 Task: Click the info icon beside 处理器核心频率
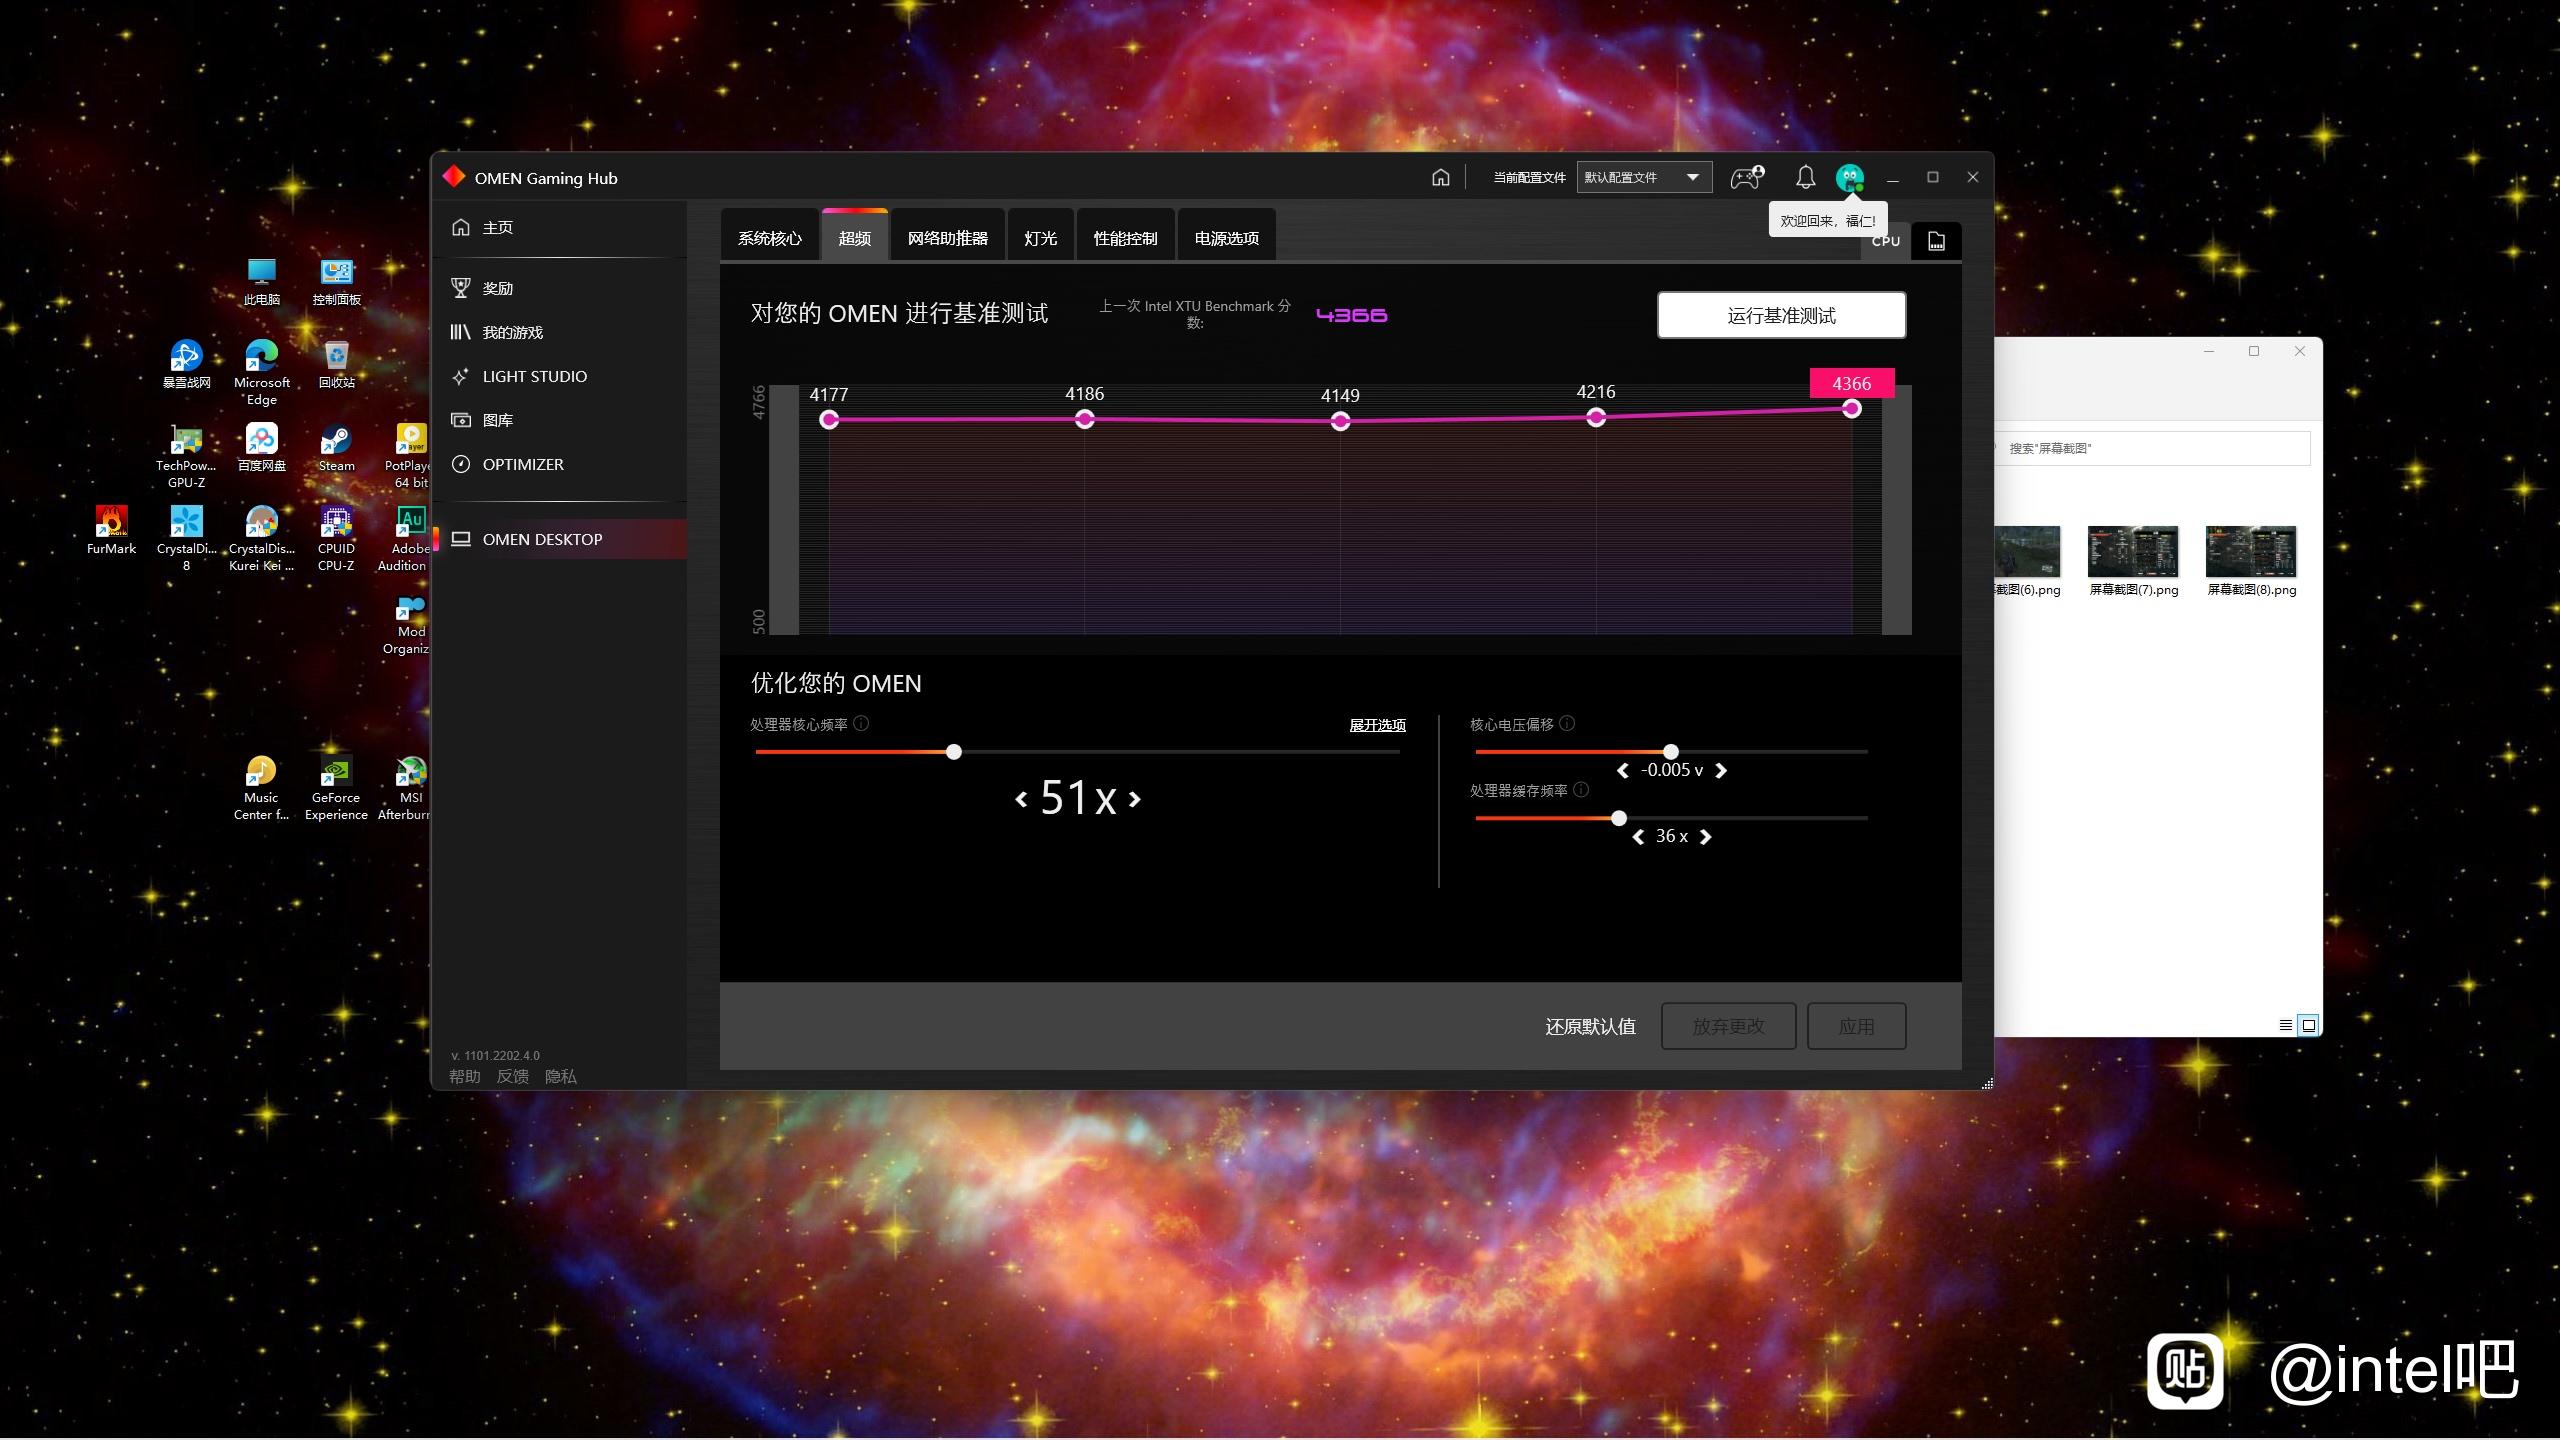[x=861, y=724]
